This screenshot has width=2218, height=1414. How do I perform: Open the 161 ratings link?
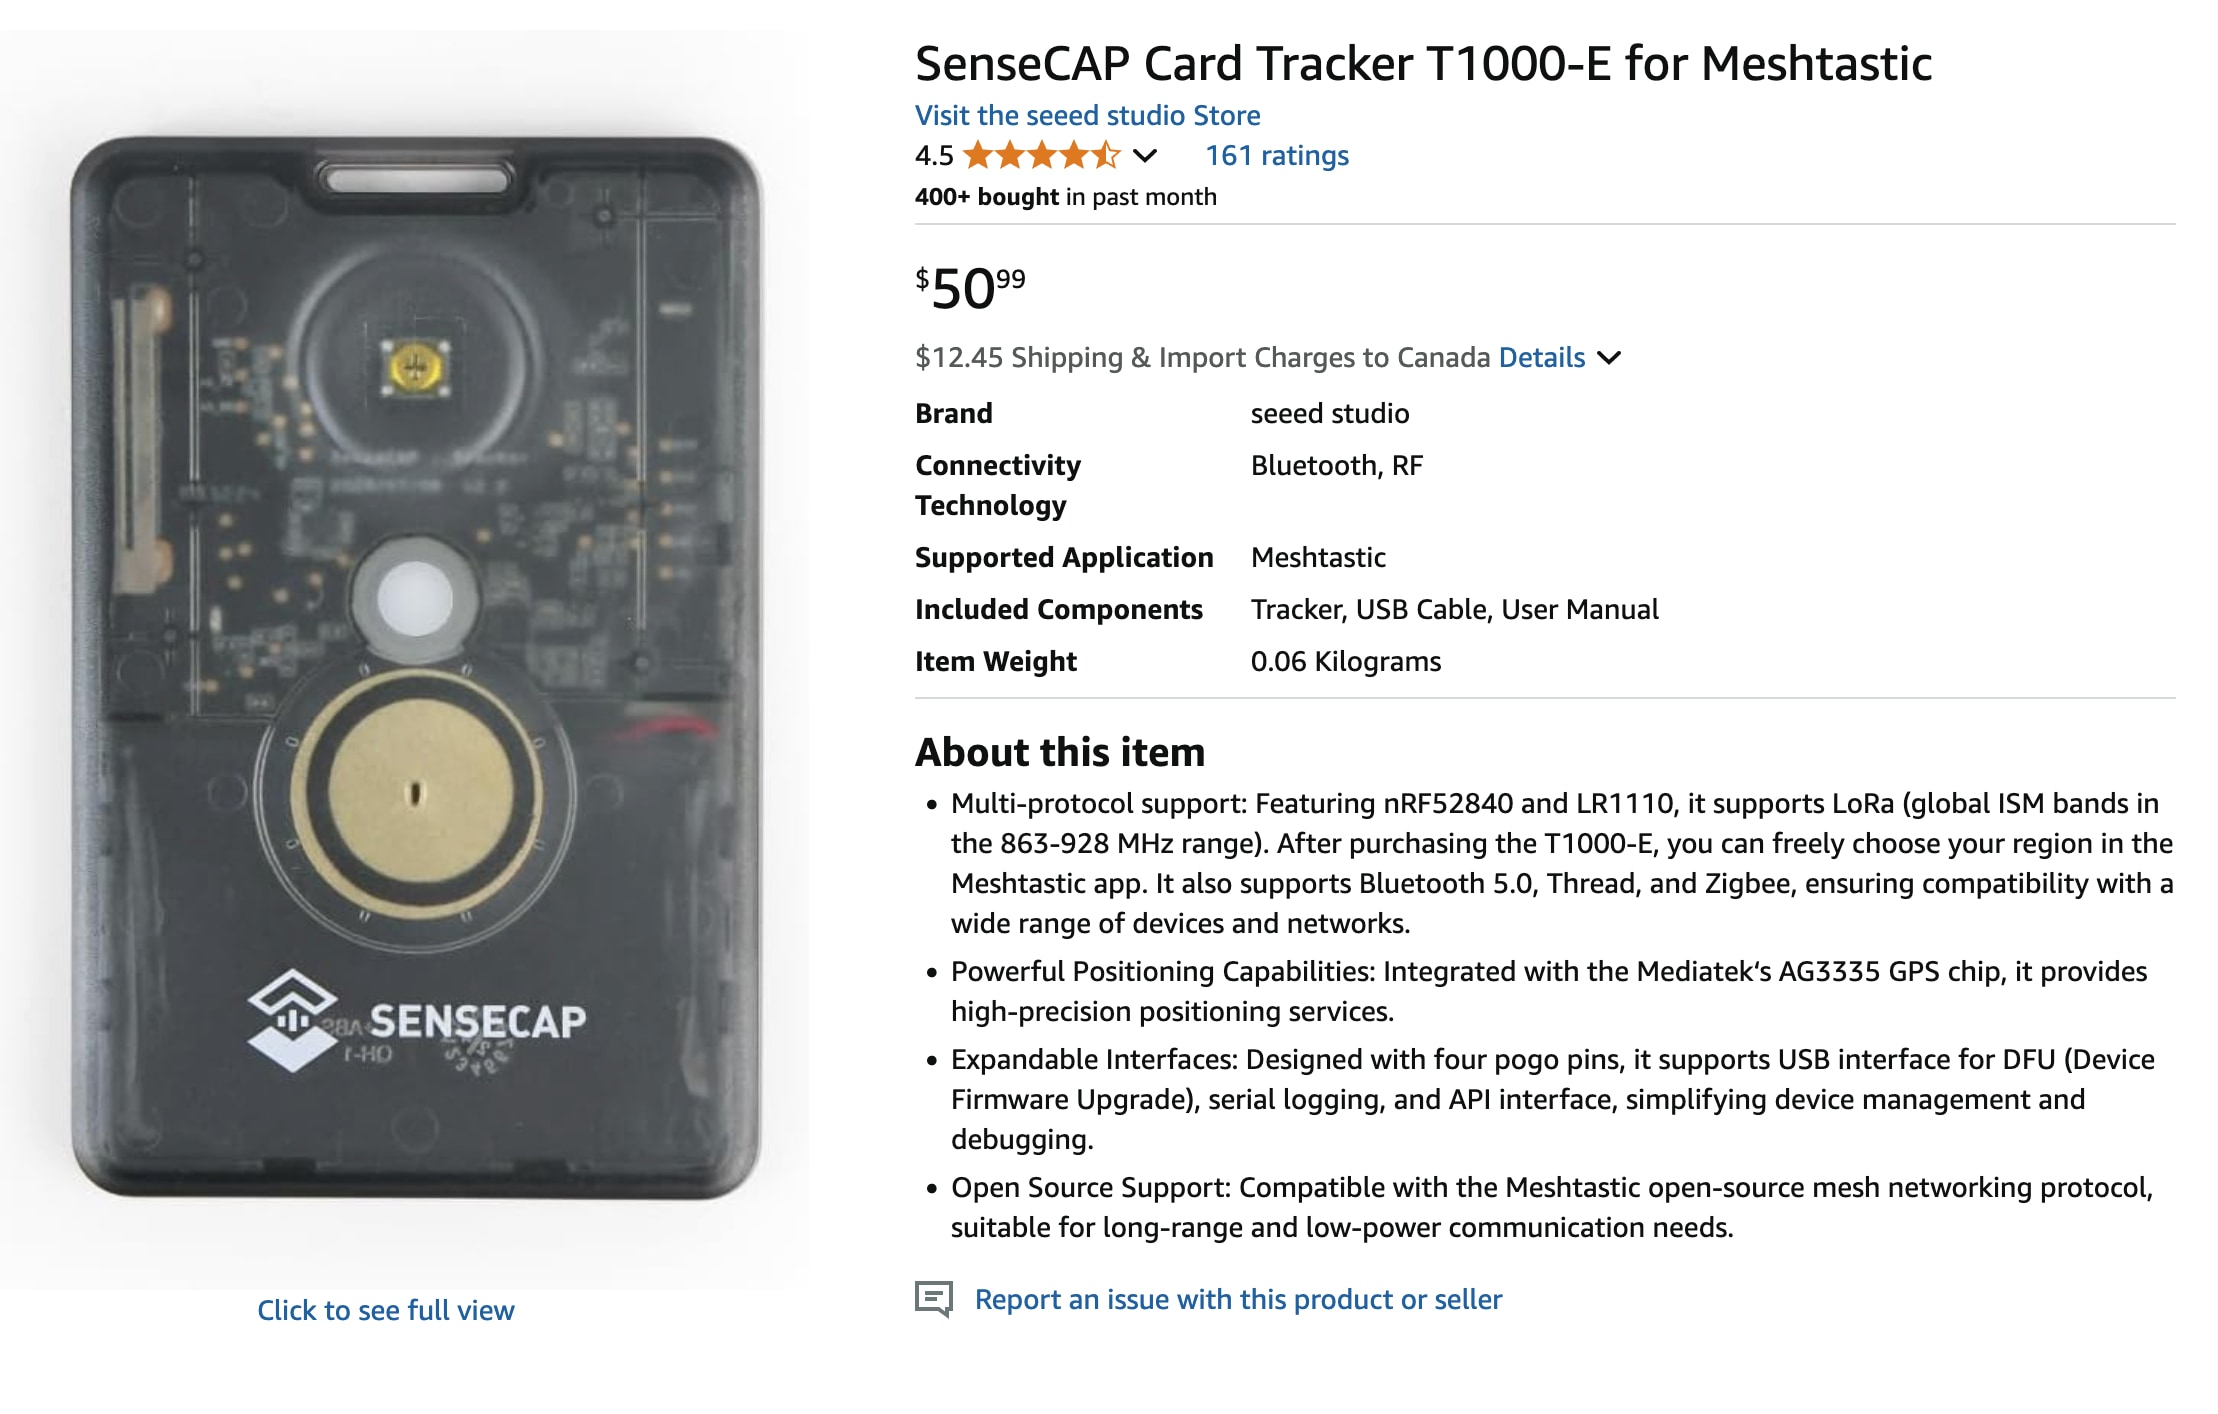coord(1276,156)
